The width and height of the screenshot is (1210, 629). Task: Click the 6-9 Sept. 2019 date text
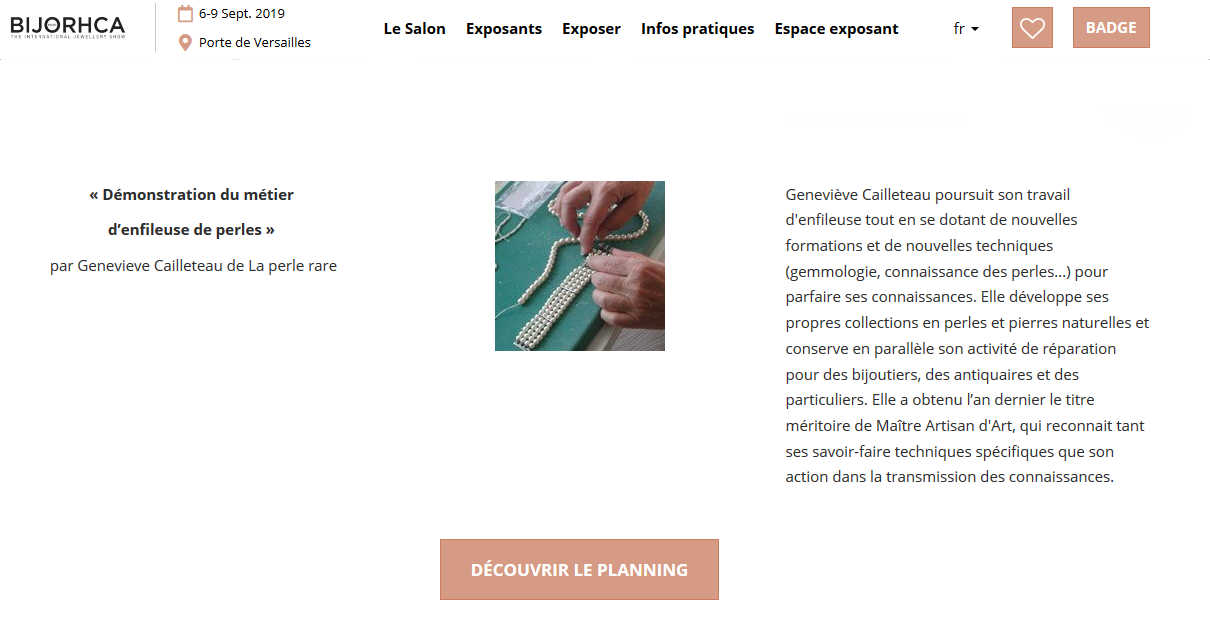coord(242,14)
